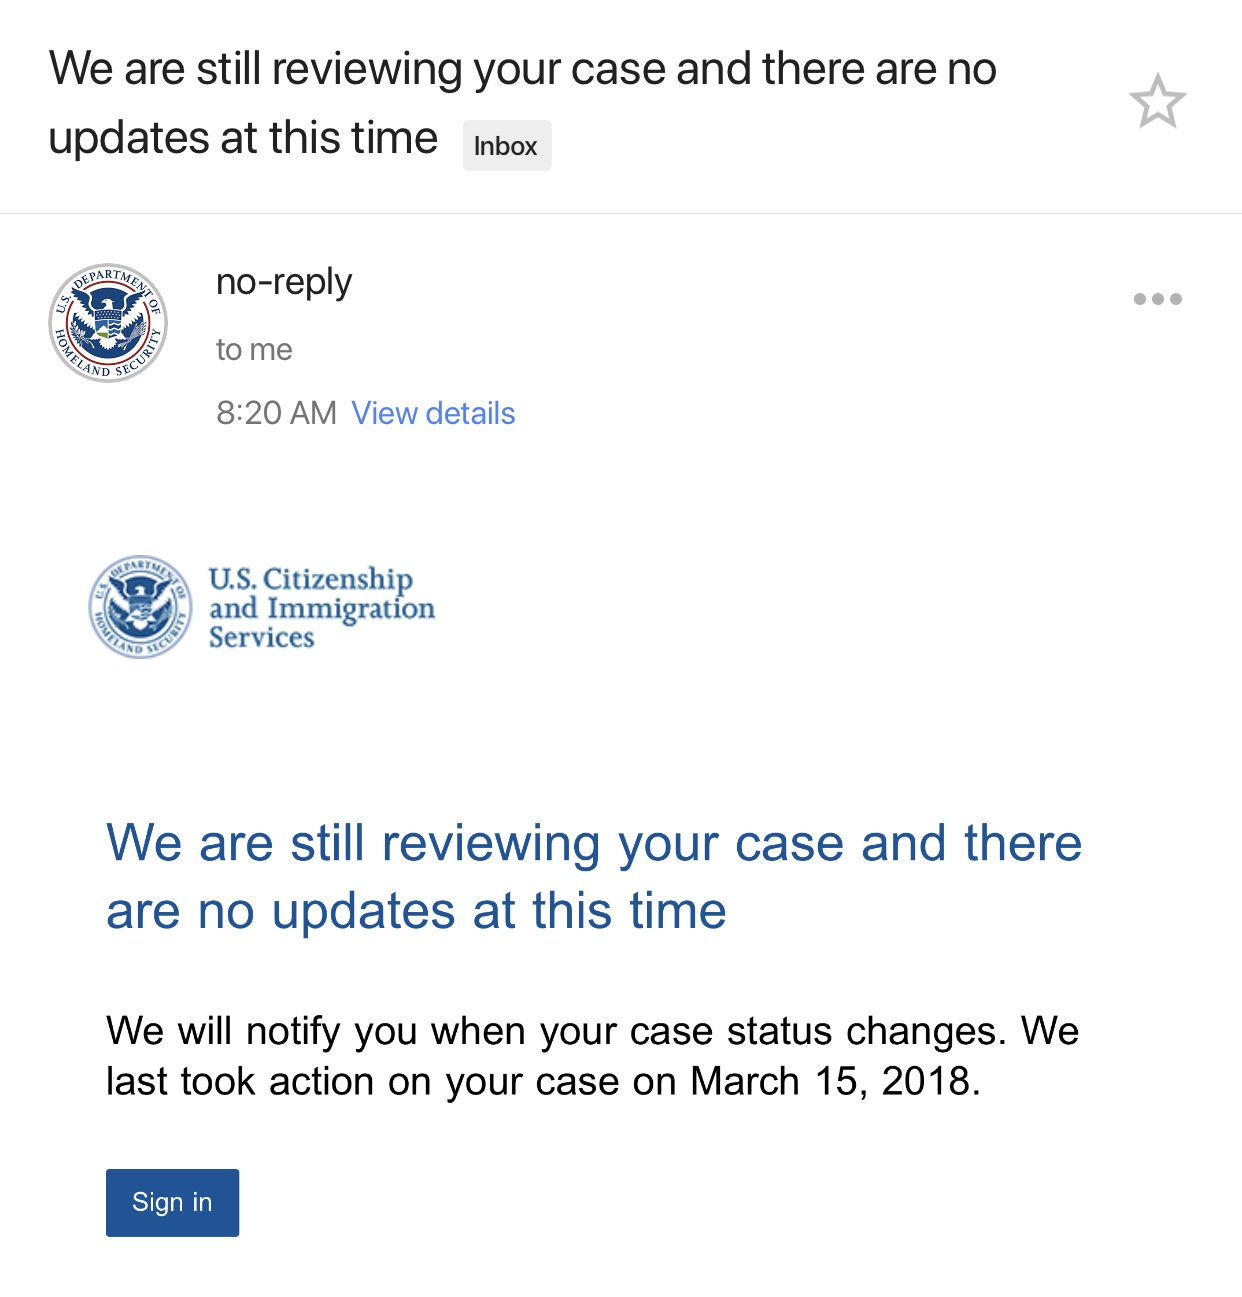1242x1297 pixels.
Task: Click the Inbox label tag
Action: (506, 146)
